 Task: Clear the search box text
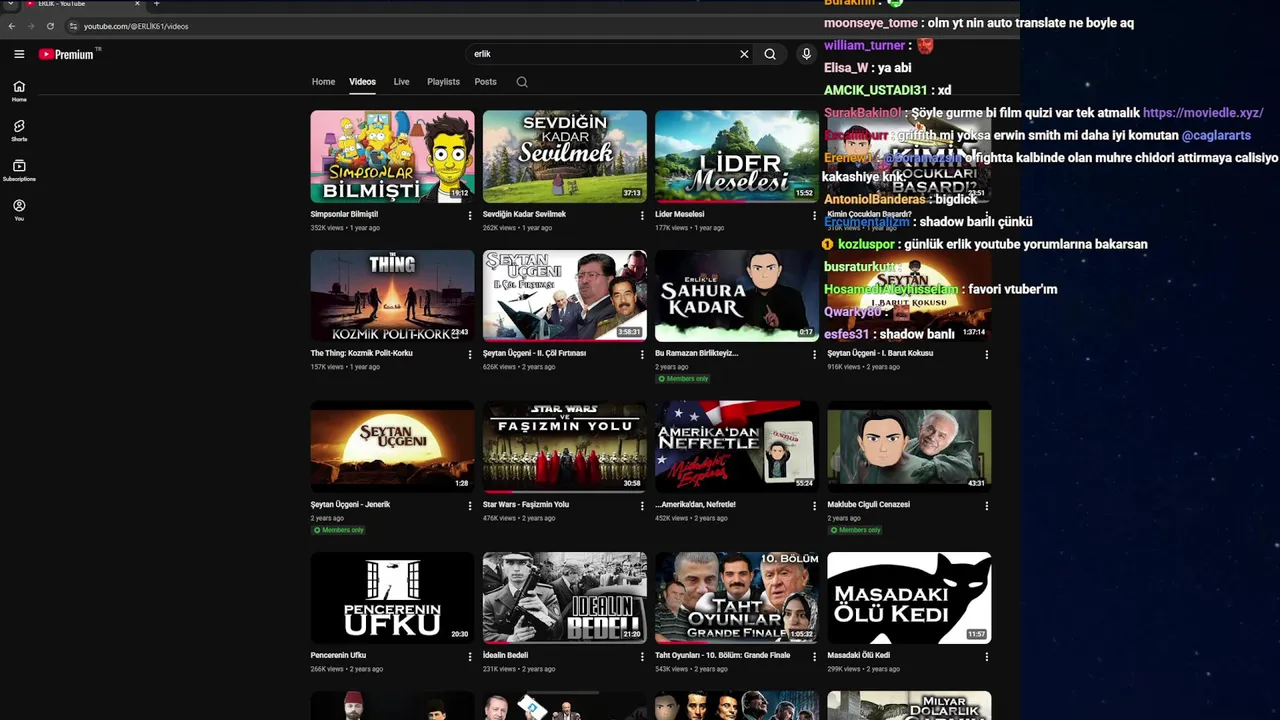(744, 54)
